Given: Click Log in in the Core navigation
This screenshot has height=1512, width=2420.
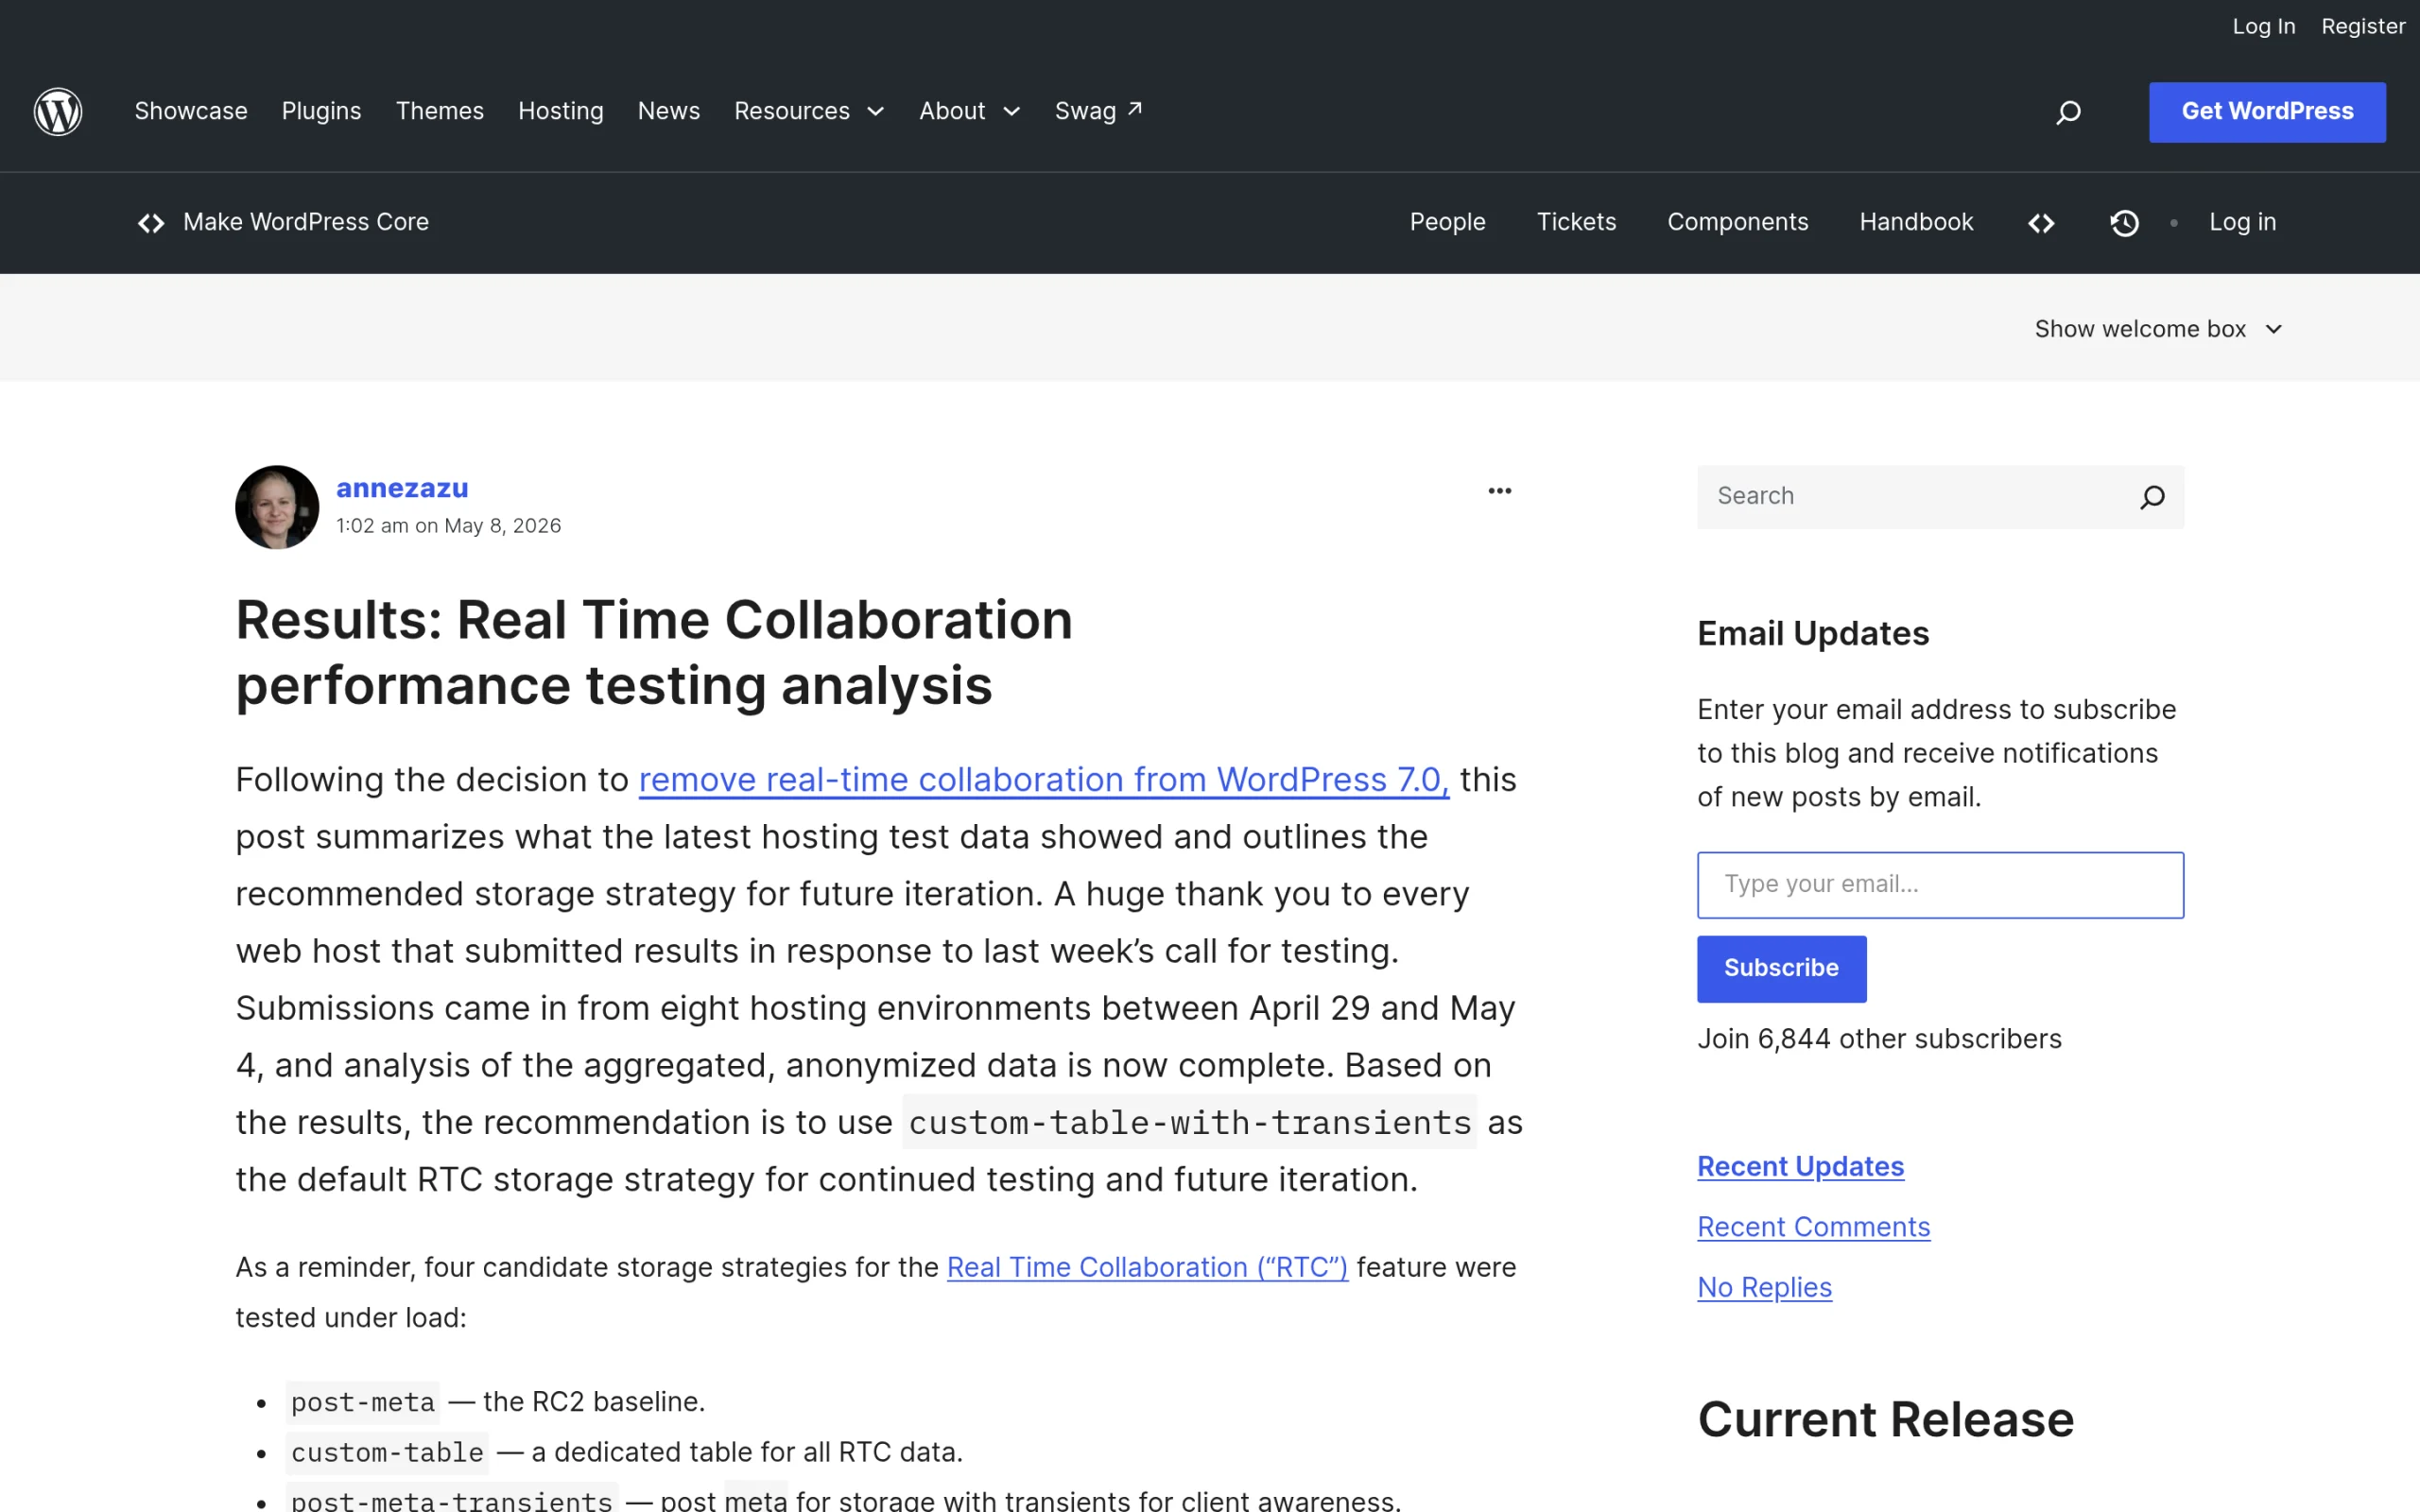Looking at the screenshot, I should click(2242, 222).
